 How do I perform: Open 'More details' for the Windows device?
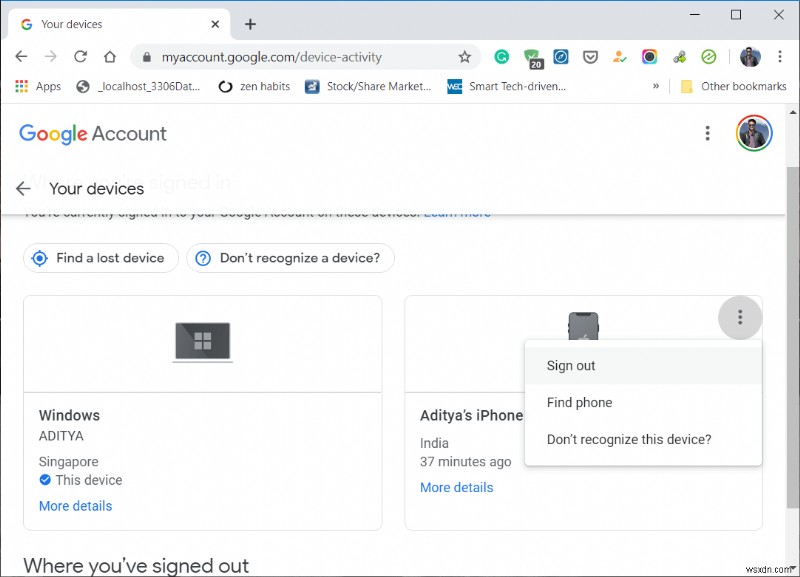pos(75,506)
